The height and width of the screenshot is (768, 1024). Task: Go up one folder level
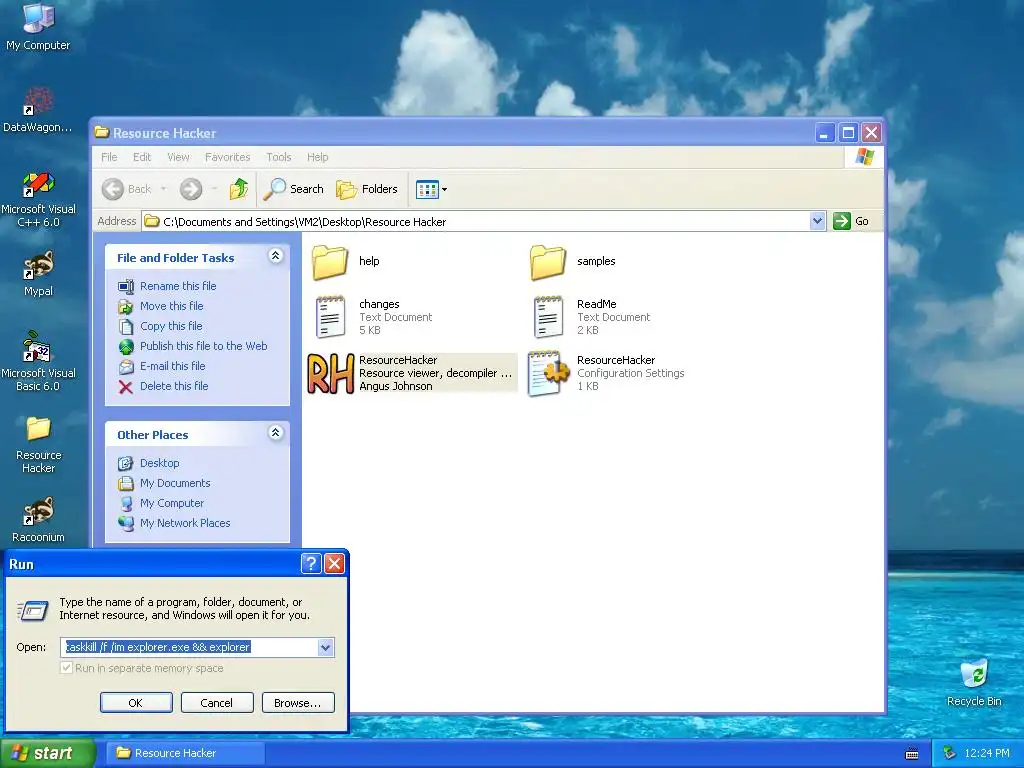[x=238, y=189]
